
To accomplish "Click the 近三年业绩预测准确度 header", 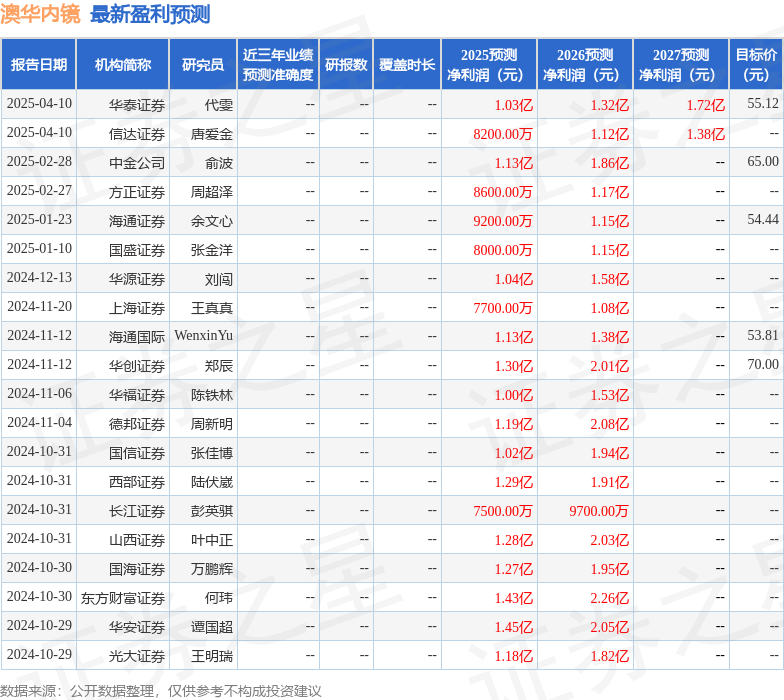I will (278, 65).
